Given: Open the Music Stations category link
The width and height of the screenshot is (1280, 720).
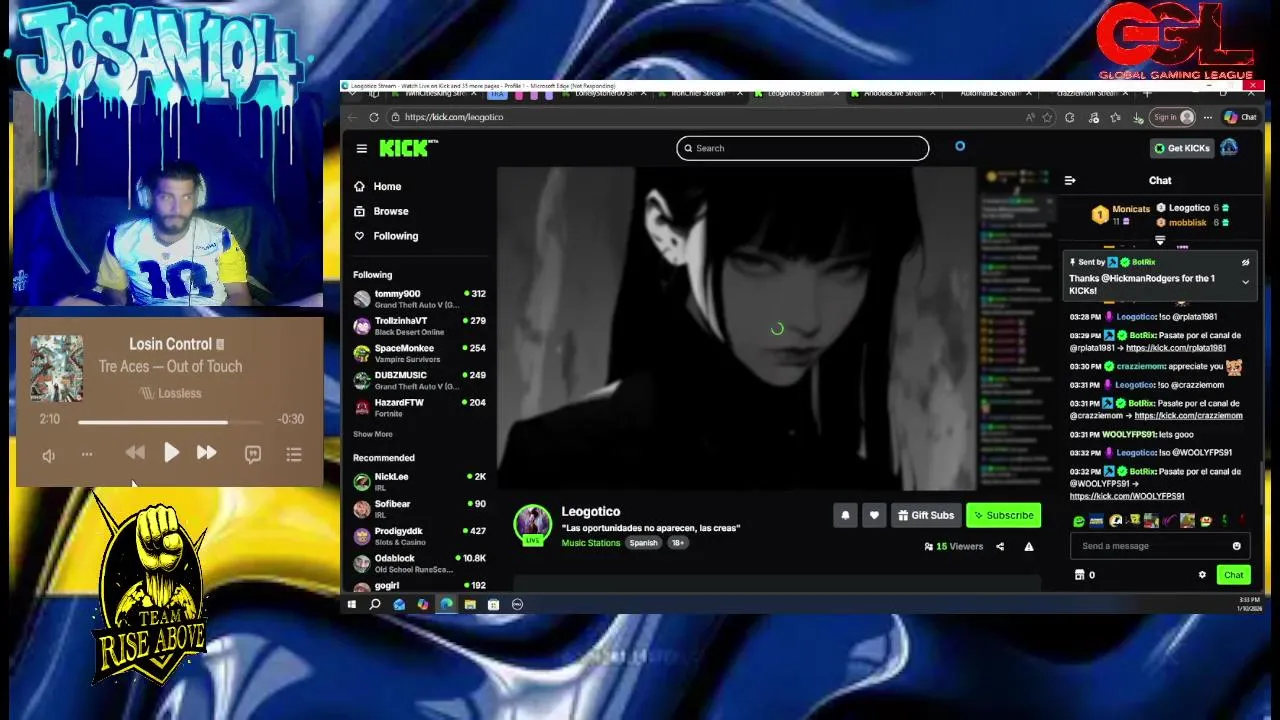Looking at the screenshot, I should [590, 543].
